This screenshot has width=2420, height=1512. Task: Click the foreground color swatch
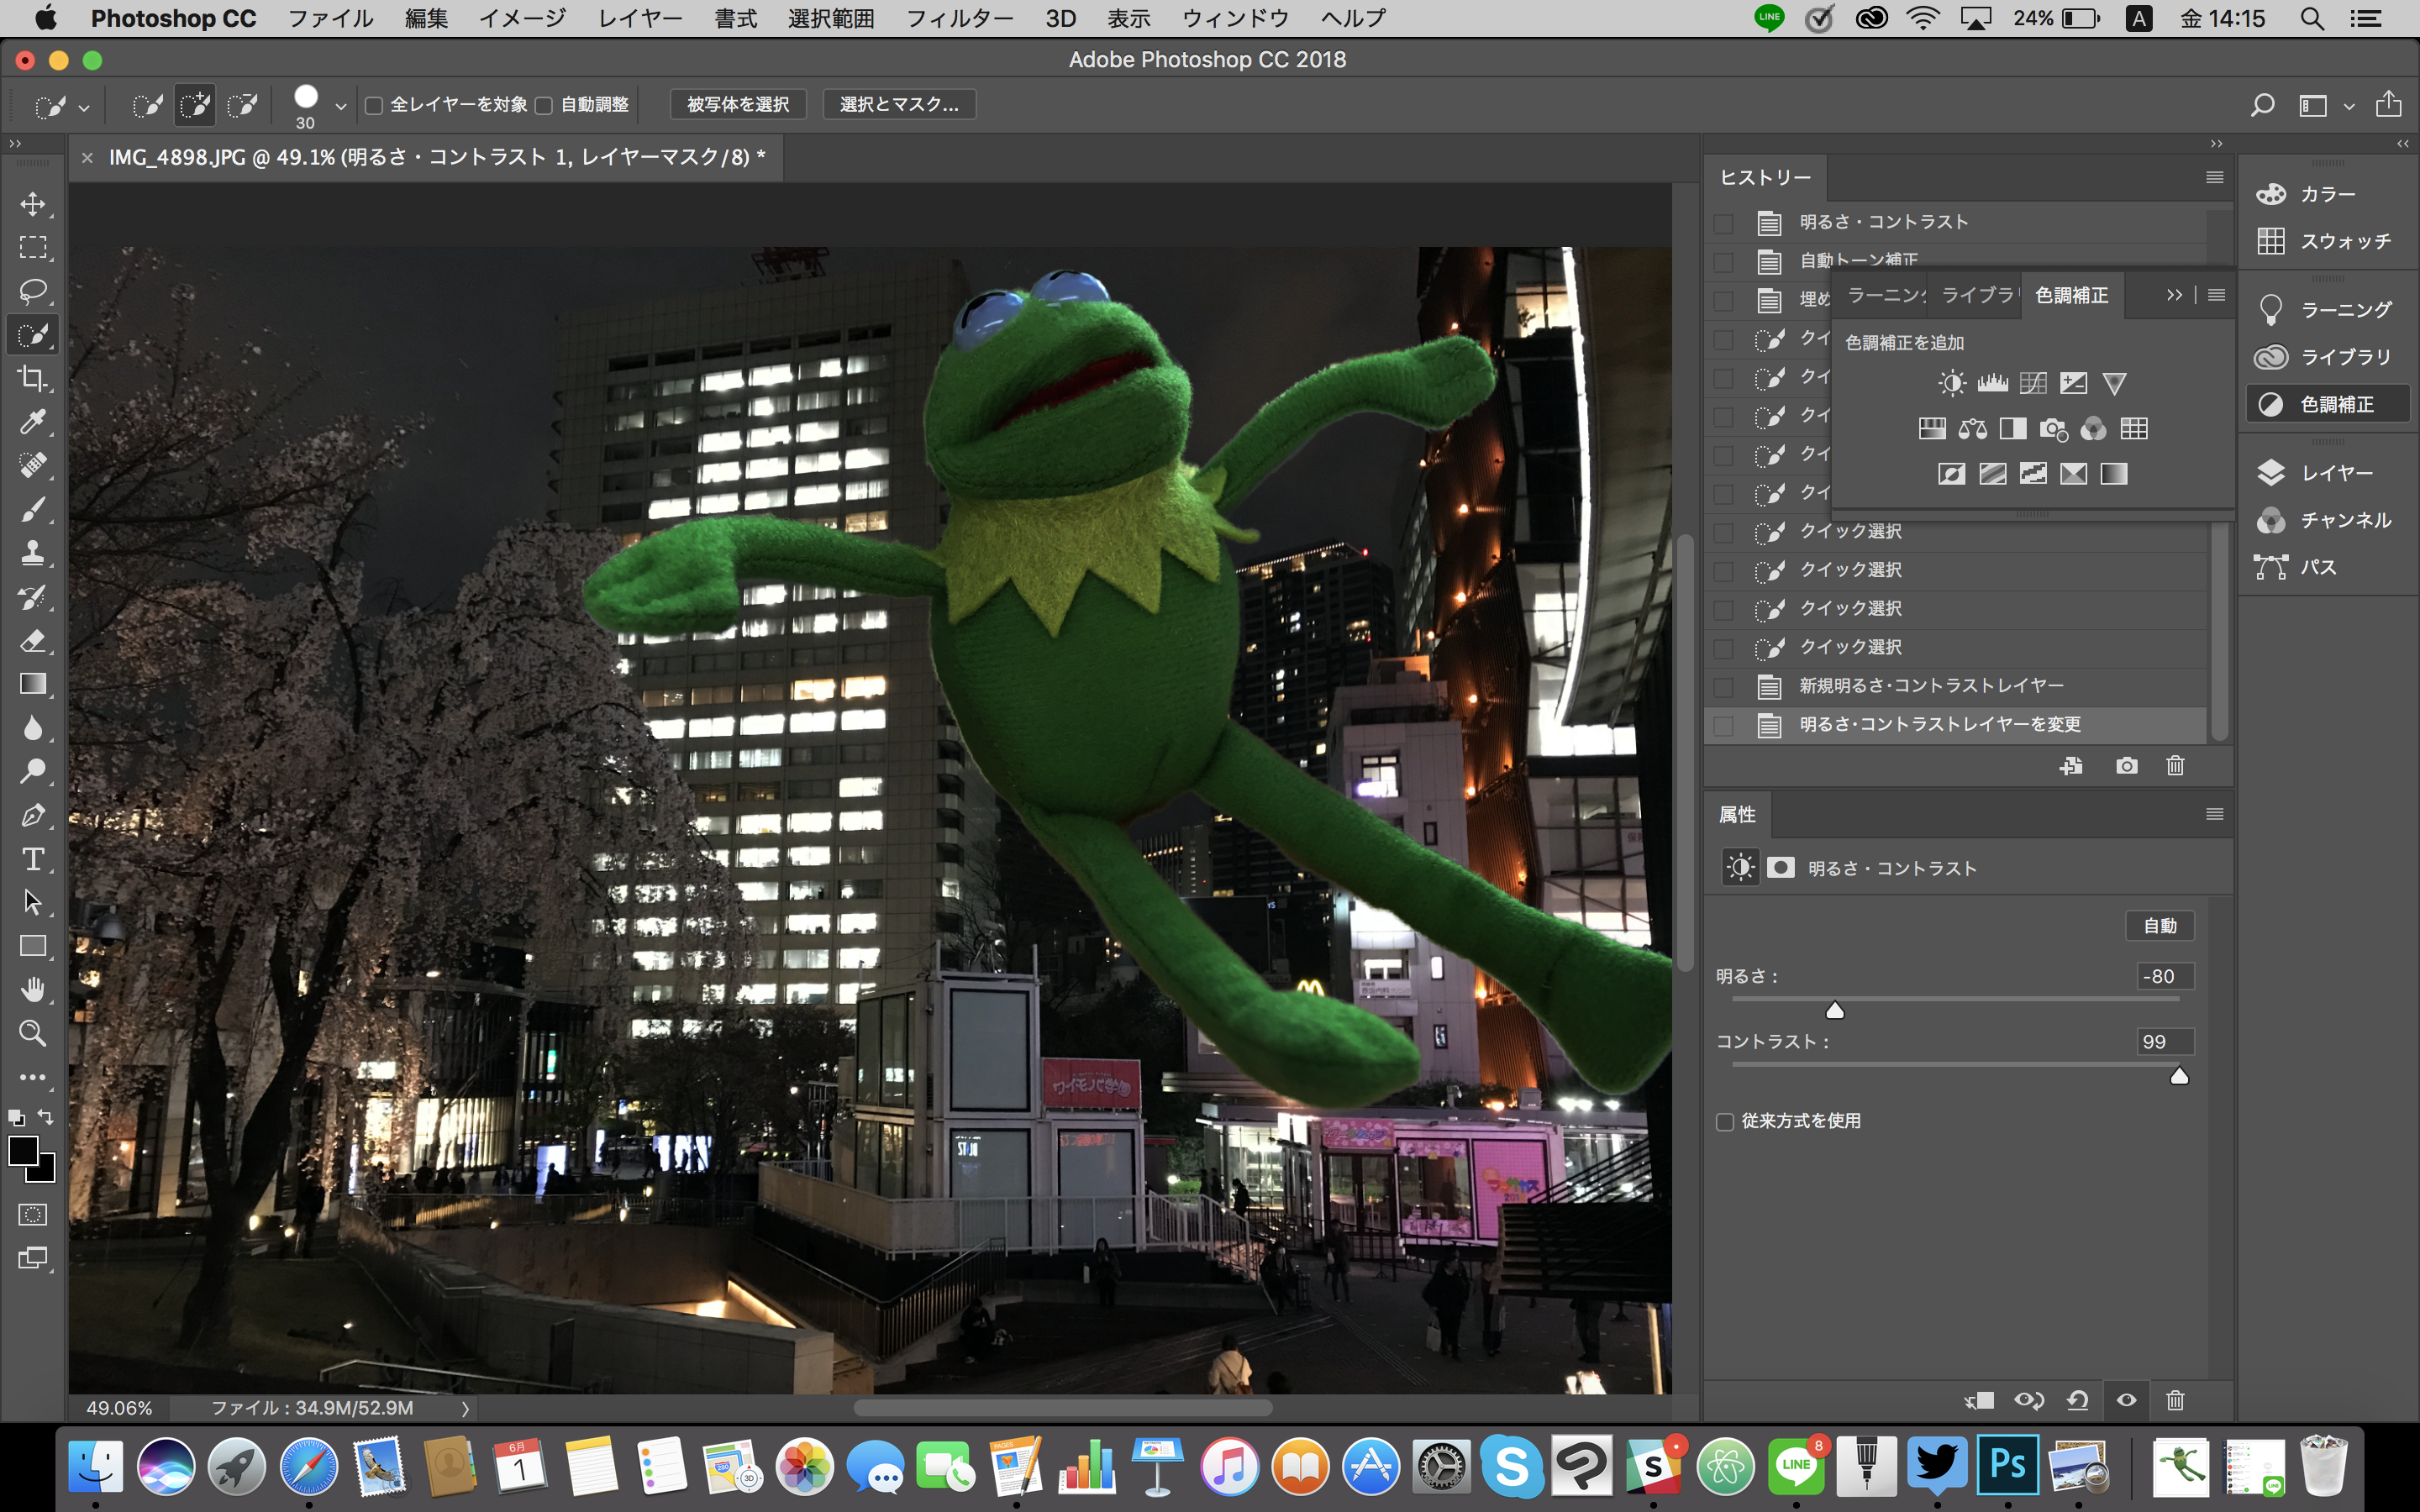tap(22, 1151)
